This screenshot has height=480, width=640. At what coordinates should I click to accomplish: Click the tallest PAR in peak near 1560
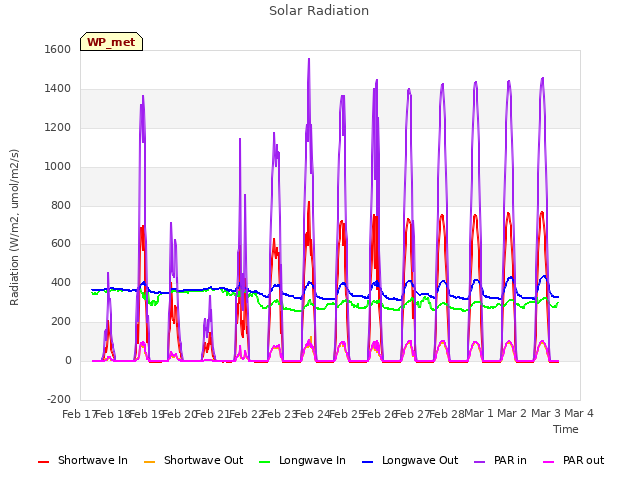click(309, 60)
